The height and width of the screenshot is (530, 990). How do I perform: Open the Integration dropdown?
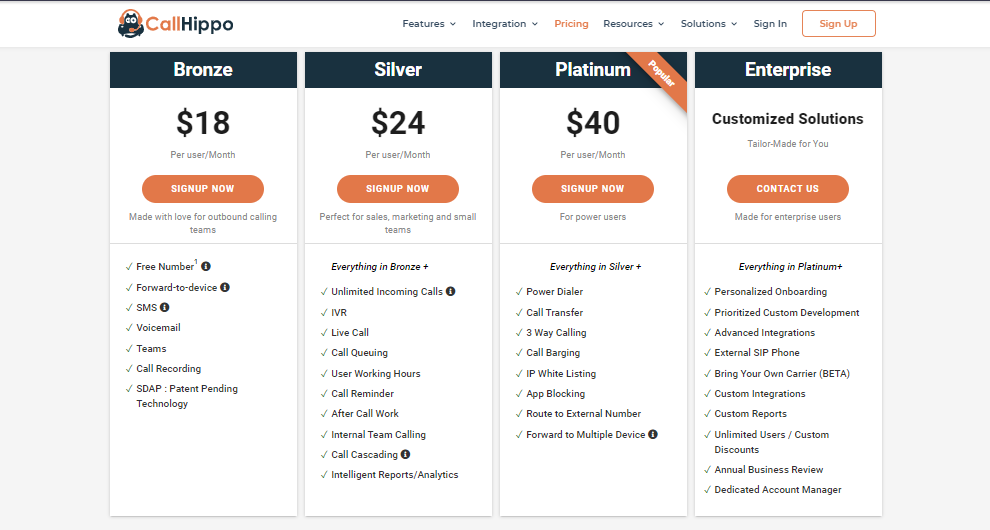pos(505,23)
